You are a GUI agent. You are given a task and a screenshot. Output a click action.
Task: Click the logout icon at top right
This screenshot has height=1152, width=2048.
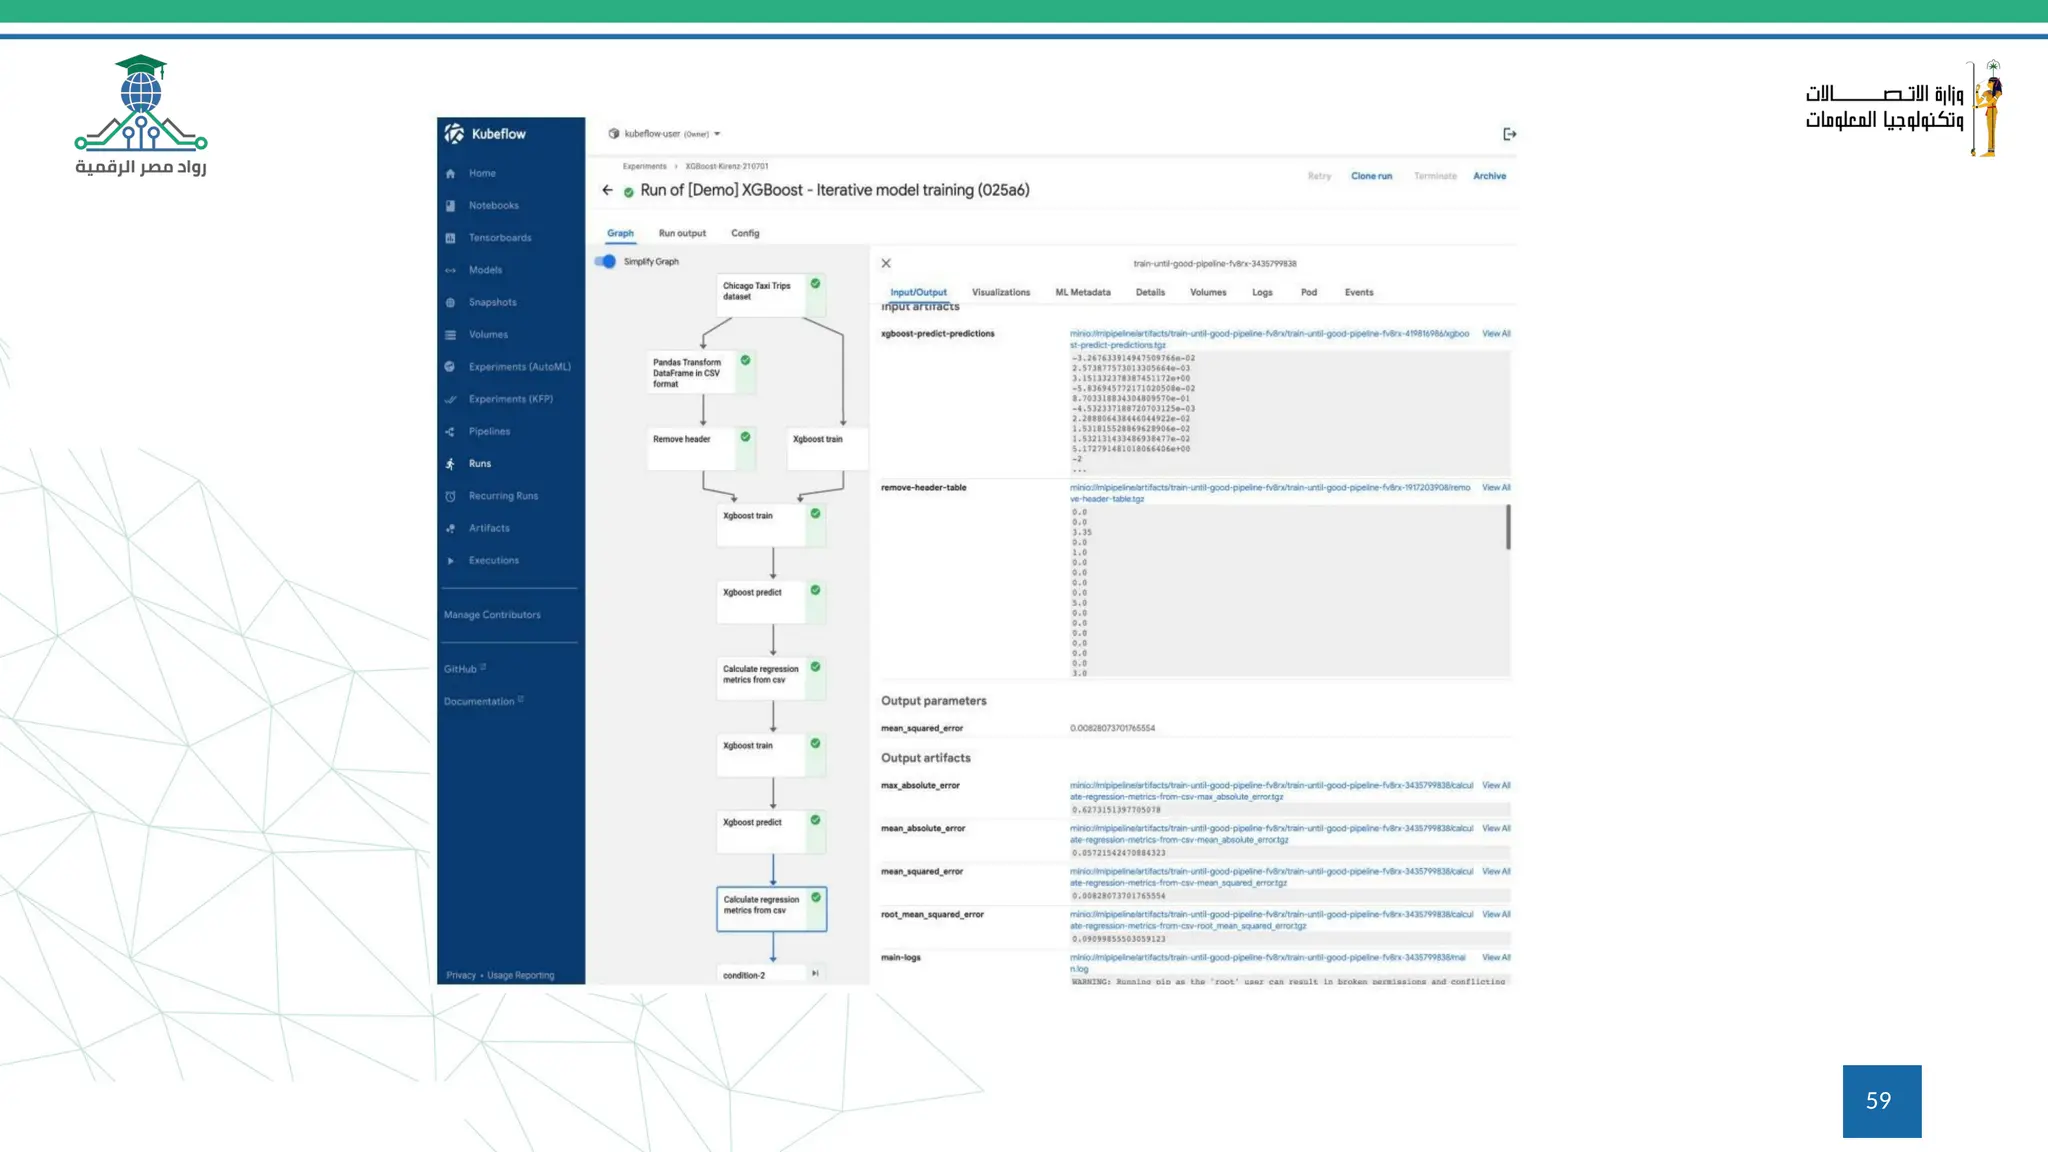1509,134
